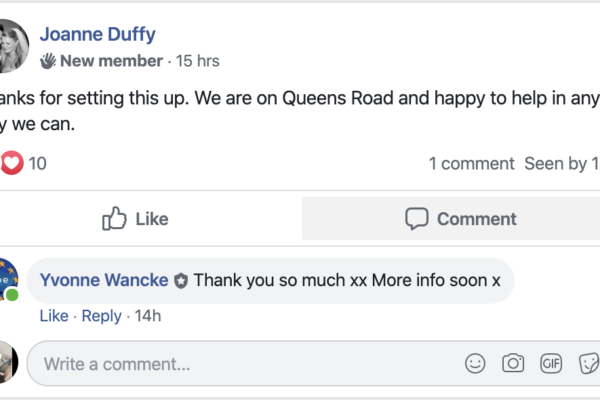Viewport: 600px width, 400px height.
Task: Open Yvonne Wancke's profile name link
Action: coord(104,280)
